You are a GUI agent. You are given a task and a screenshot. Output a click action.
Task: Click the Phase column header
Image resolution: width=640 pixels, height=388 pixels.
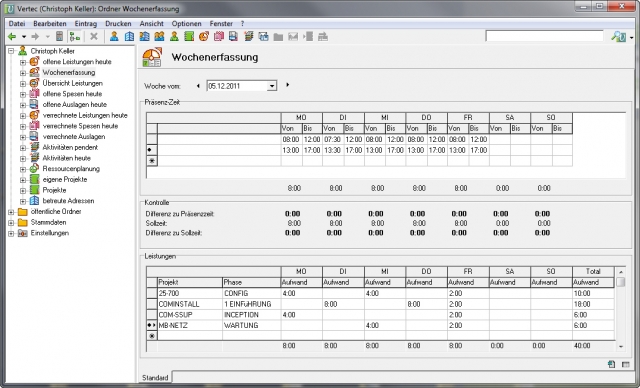(251, 282)
